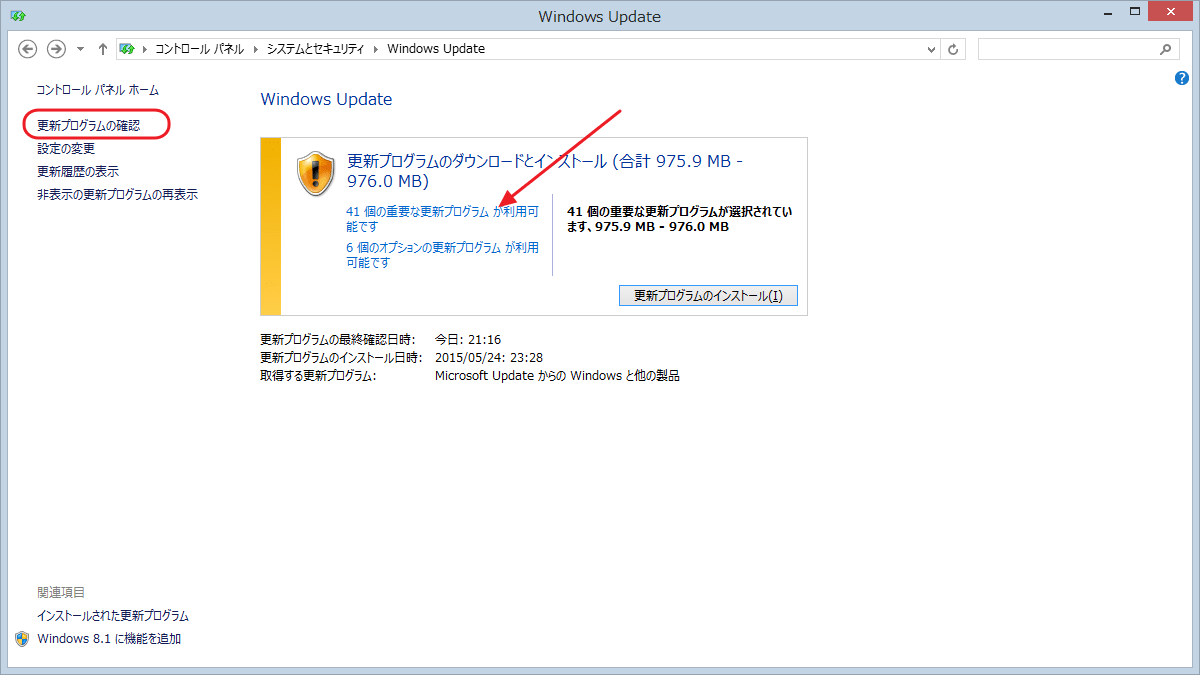Open 設定の変更 in left sidebar
This screenshot has height=675, width=1200.
66,148
